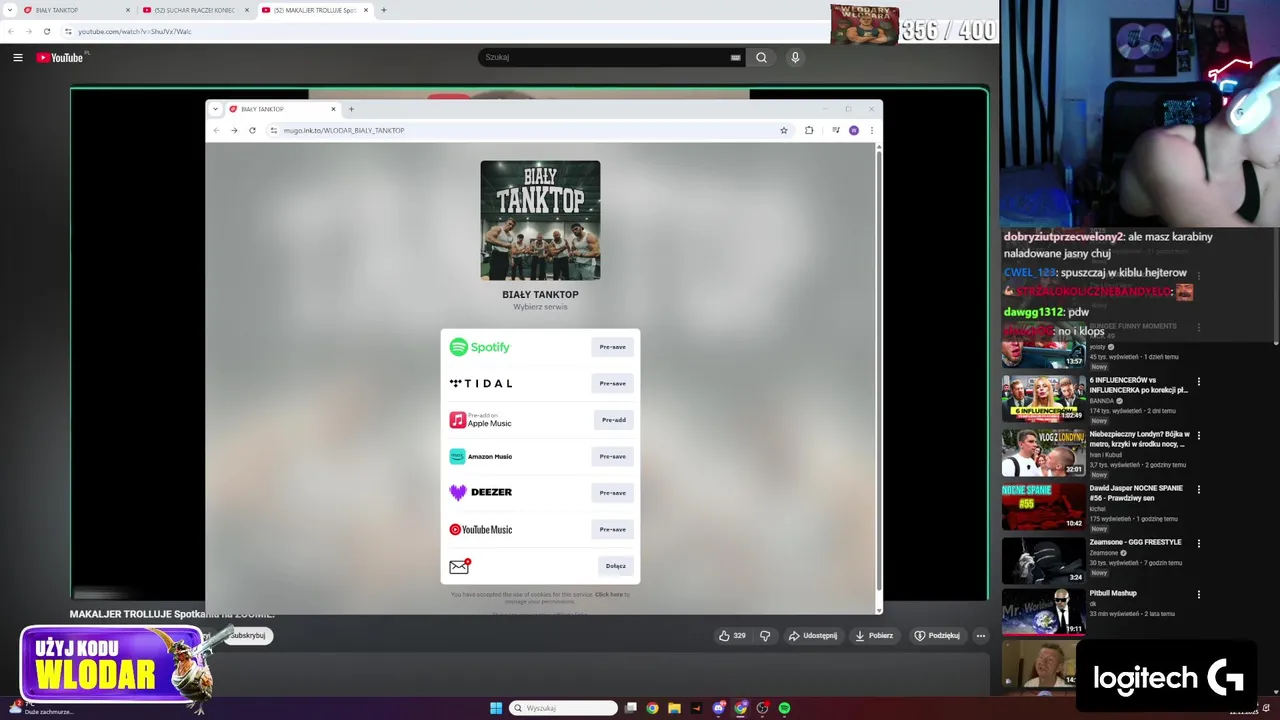Like the video with thumbs up

732,635
